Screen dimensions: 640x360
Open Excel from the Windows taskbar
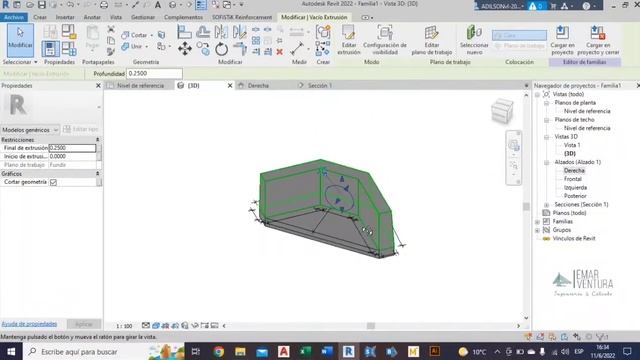coord(305,351)
